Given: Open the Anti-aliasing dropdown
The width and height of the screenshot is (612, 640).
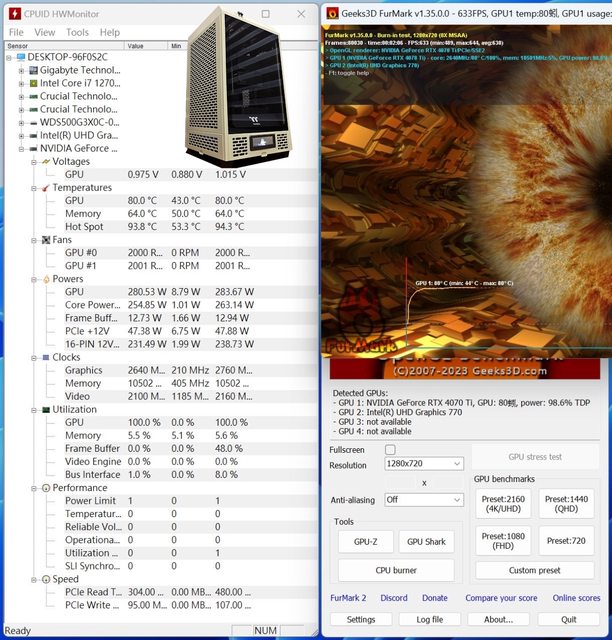Looking at the screenshot, I should (x=424, y=499).
